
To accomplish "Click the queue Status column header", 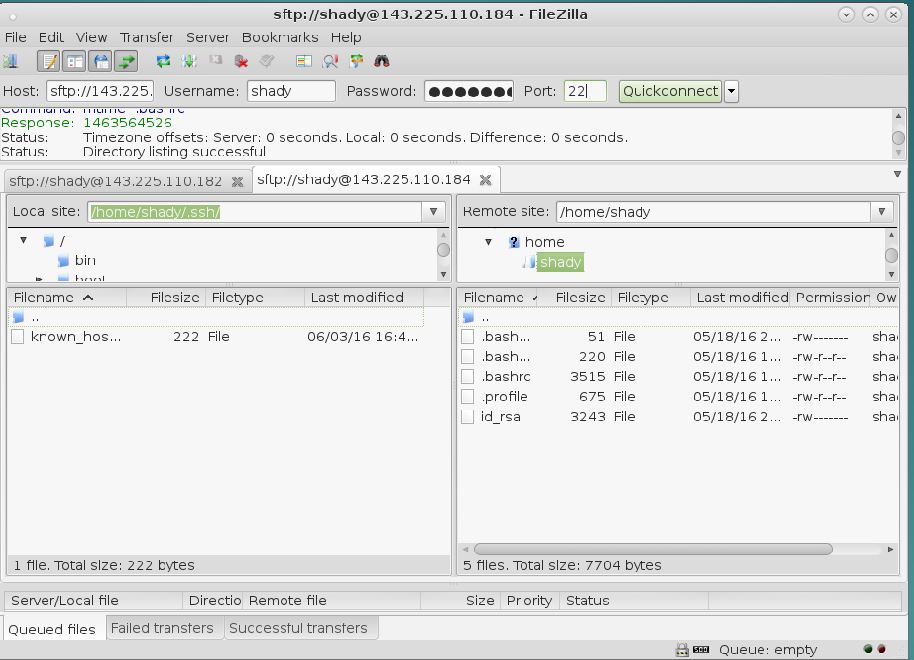I will coord(633,601).
